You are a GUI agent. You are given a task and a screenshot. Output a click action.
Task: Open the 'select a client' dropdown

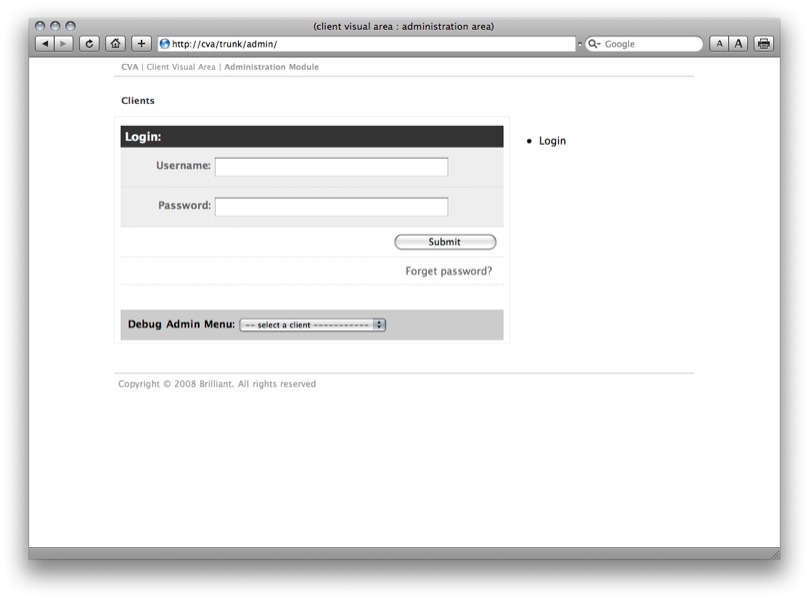click(312, 325)
